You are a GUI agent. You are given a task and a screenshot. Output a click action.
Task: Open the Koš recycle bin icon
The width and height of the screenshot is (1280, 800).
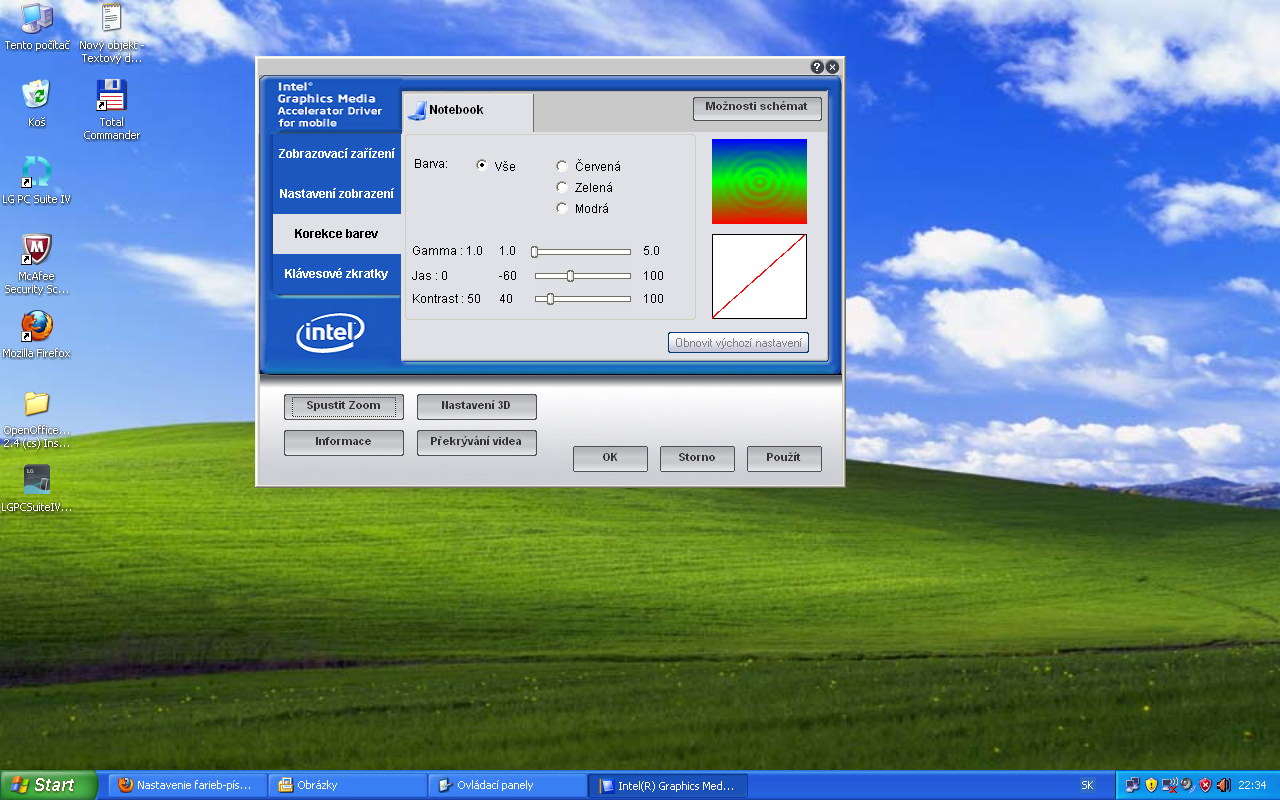[37, 96]
